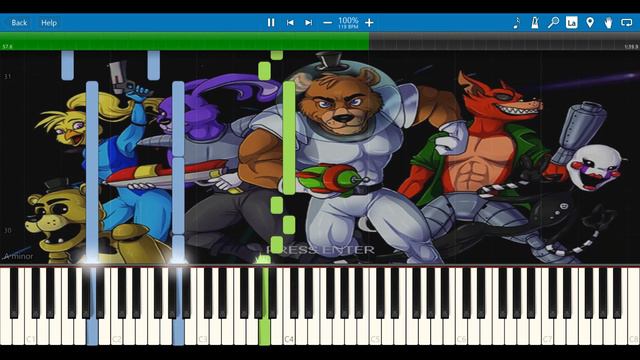Viewport: 640px width, 360px height.
Task: Open the Help menu
Action: tap(49, 23)
